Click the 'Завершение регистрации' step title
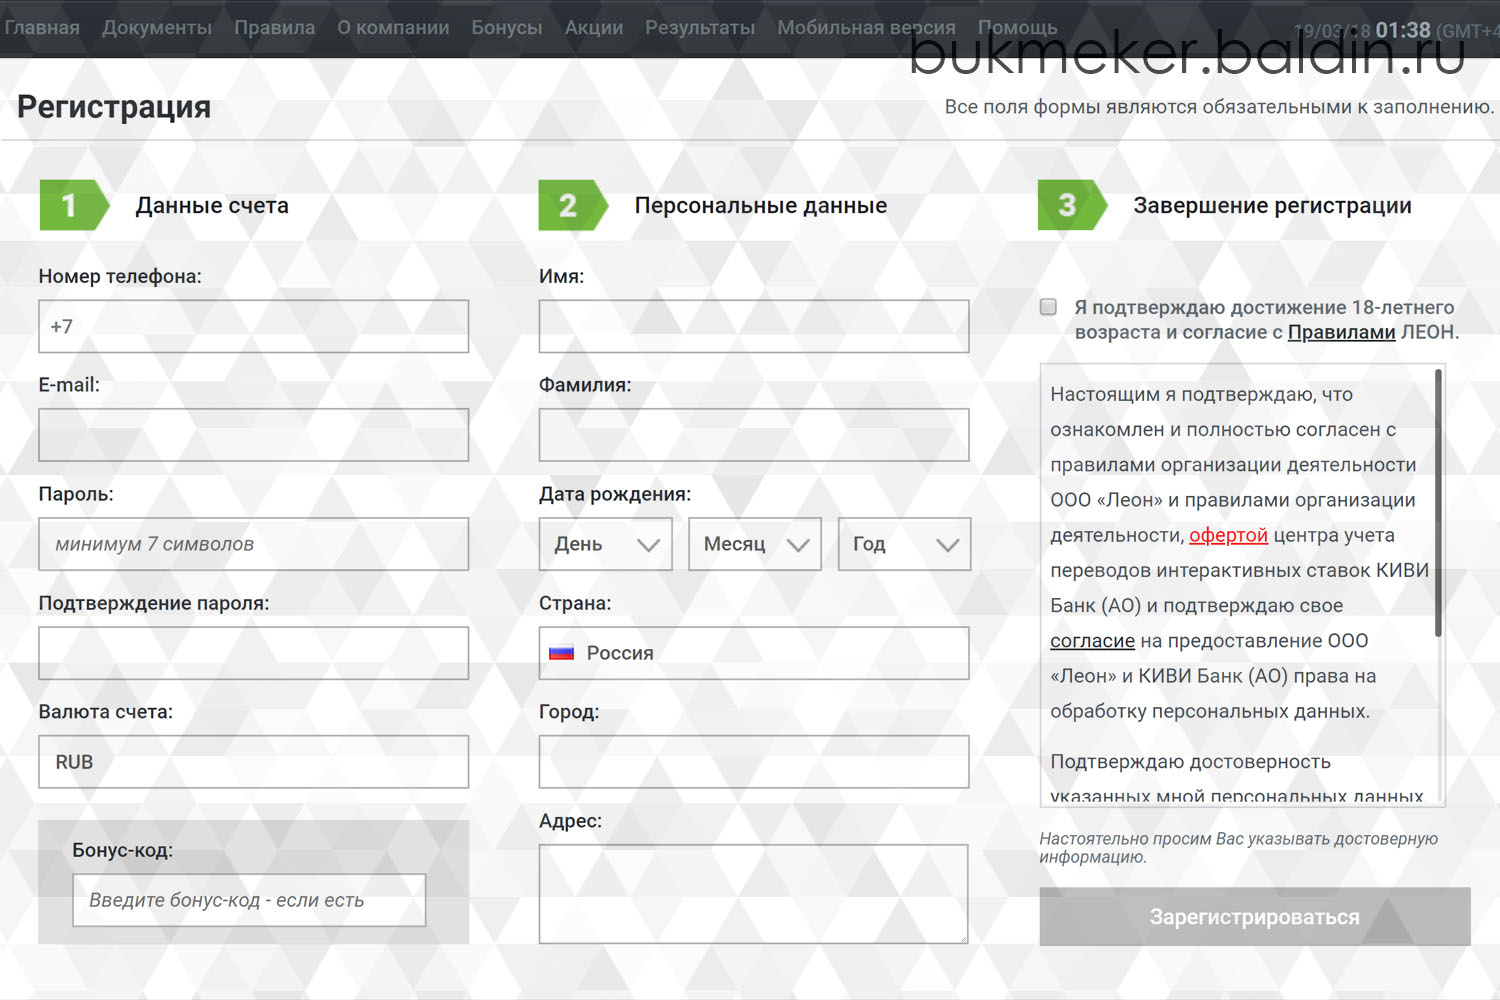Image resolution: width=1500 pixels, height=1000 pixels. [1272, 205]
